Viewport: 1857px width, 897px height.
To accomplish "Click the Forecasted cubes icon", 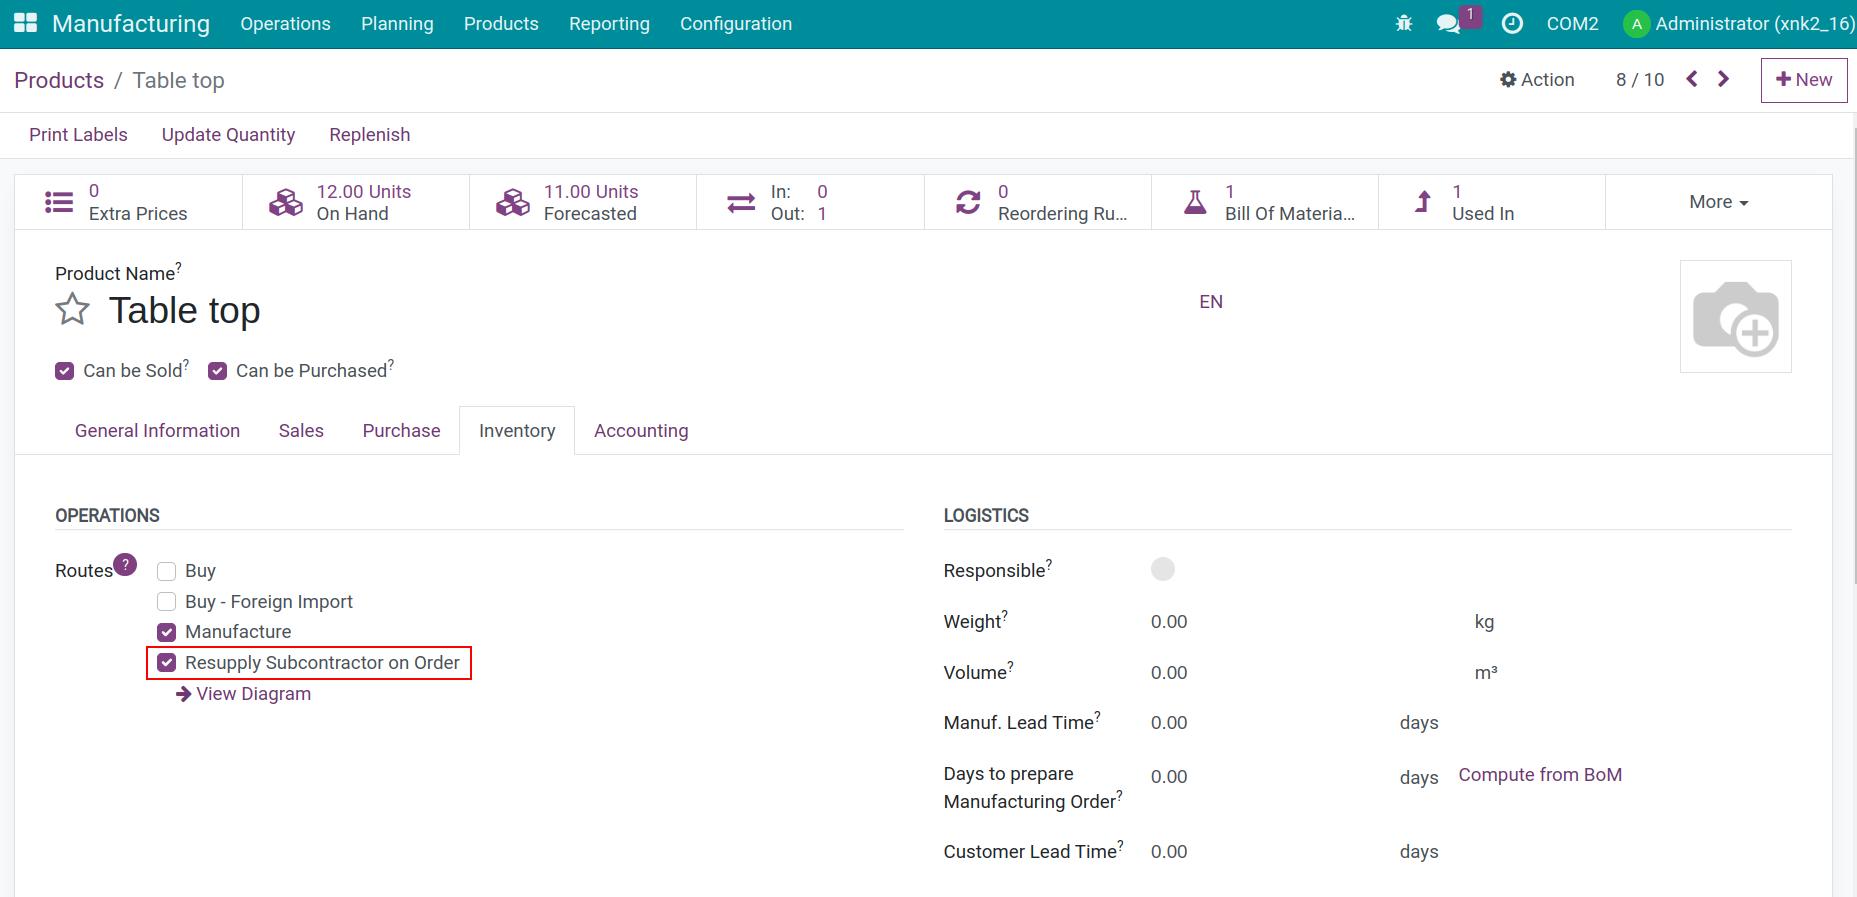I will tap(513, 202).
